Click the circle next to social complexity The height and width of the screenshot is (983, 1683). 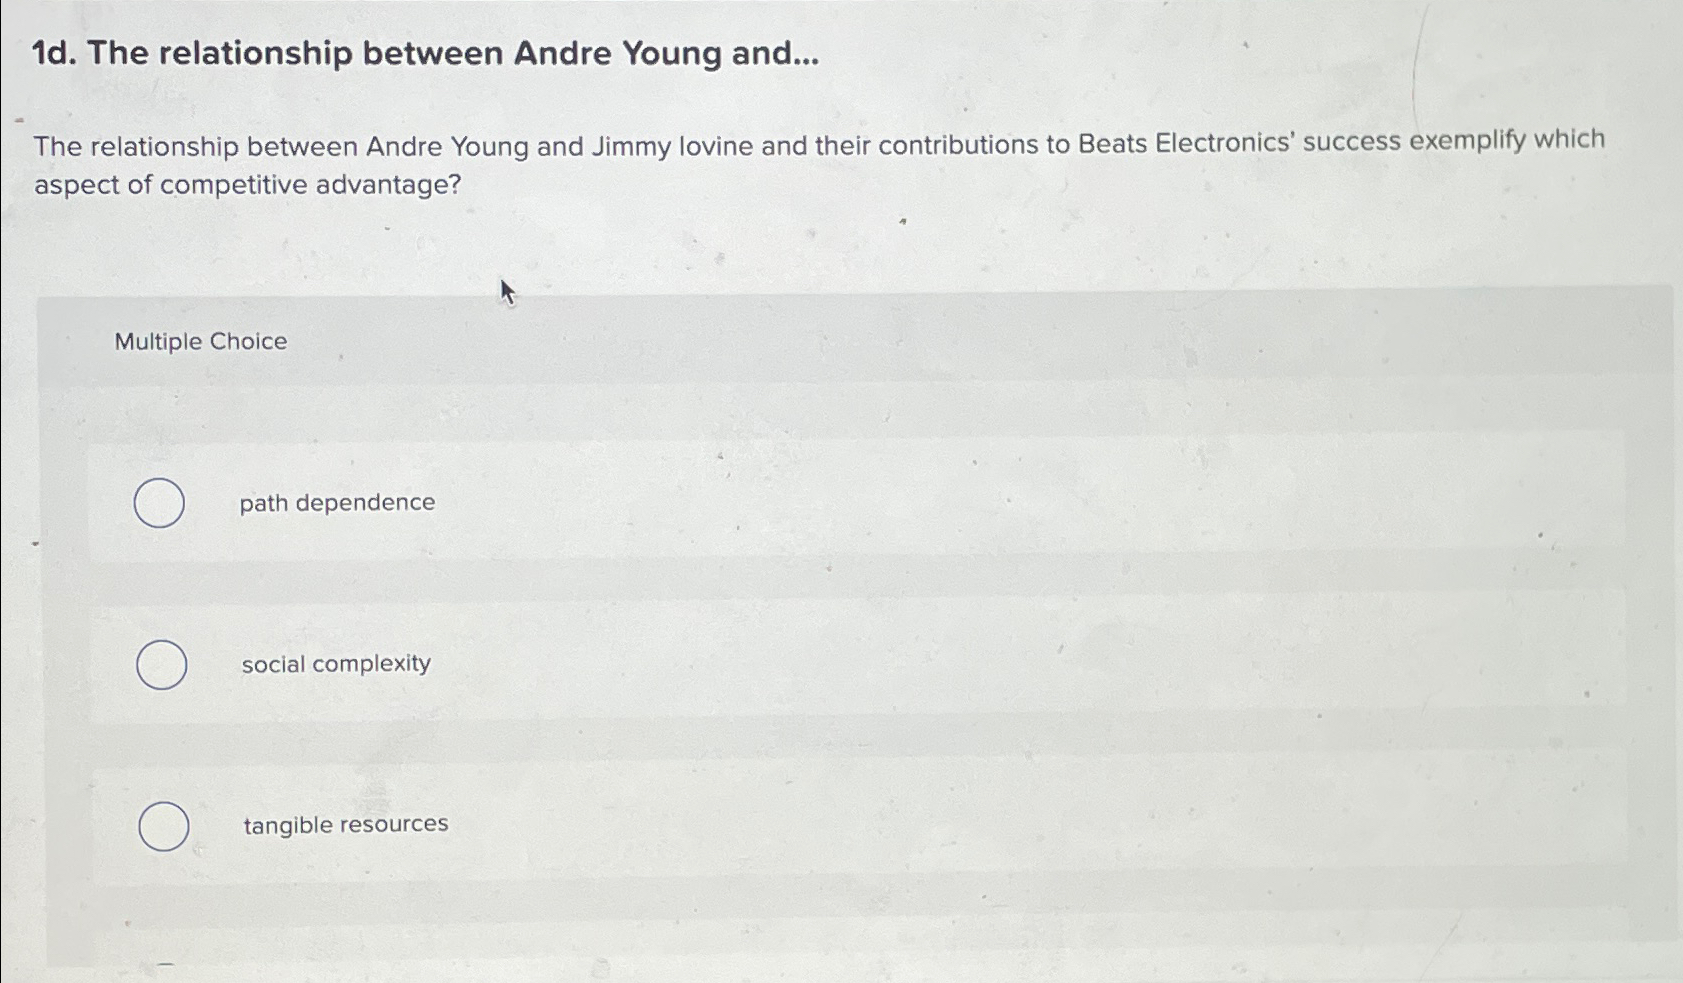click(x=162, y=664)
